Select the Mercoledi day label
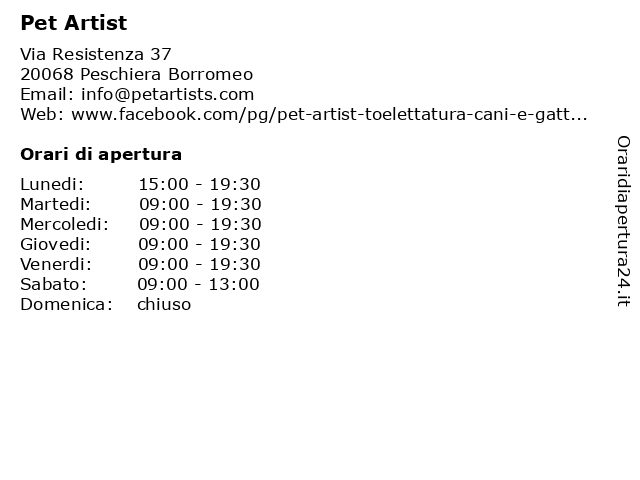This screenshot has height=480, width=640. 64,224
